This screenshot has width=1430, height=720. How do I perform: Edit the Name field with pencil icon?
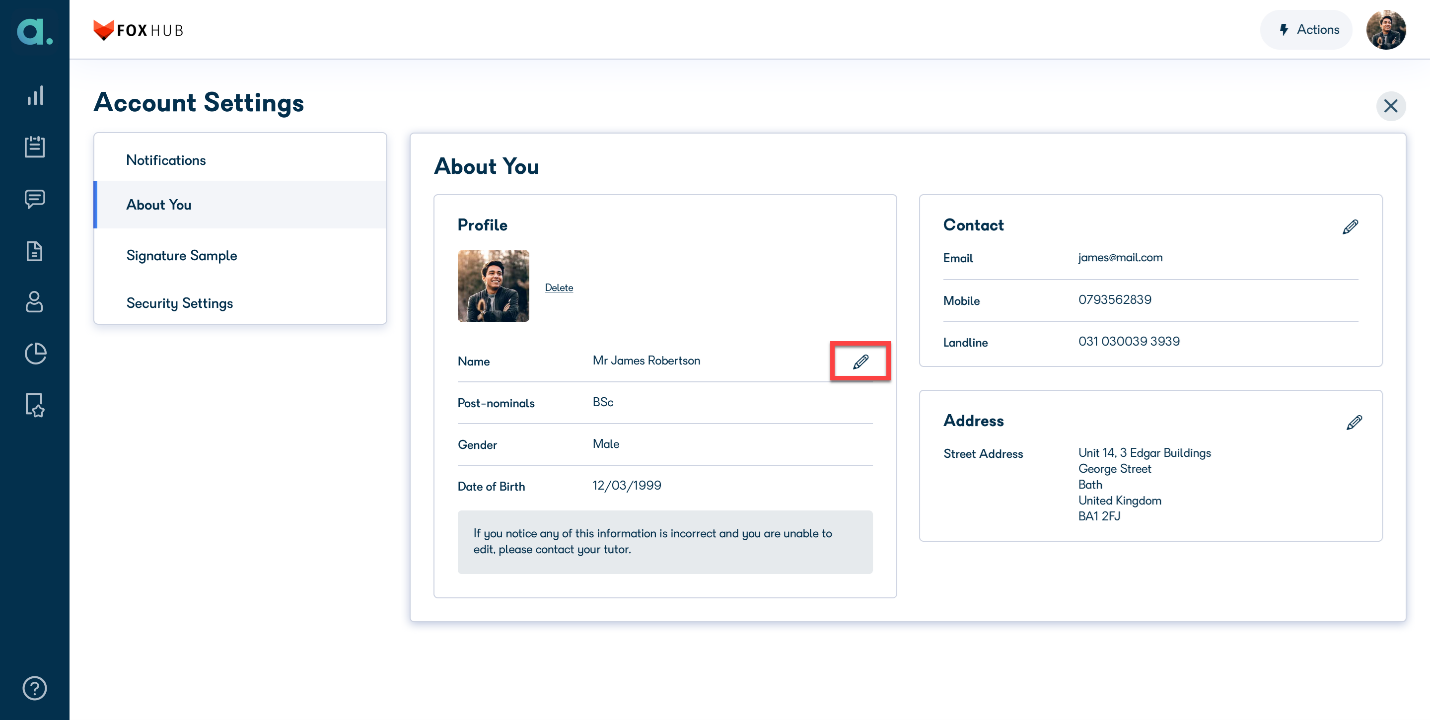(x=860, y=361)
